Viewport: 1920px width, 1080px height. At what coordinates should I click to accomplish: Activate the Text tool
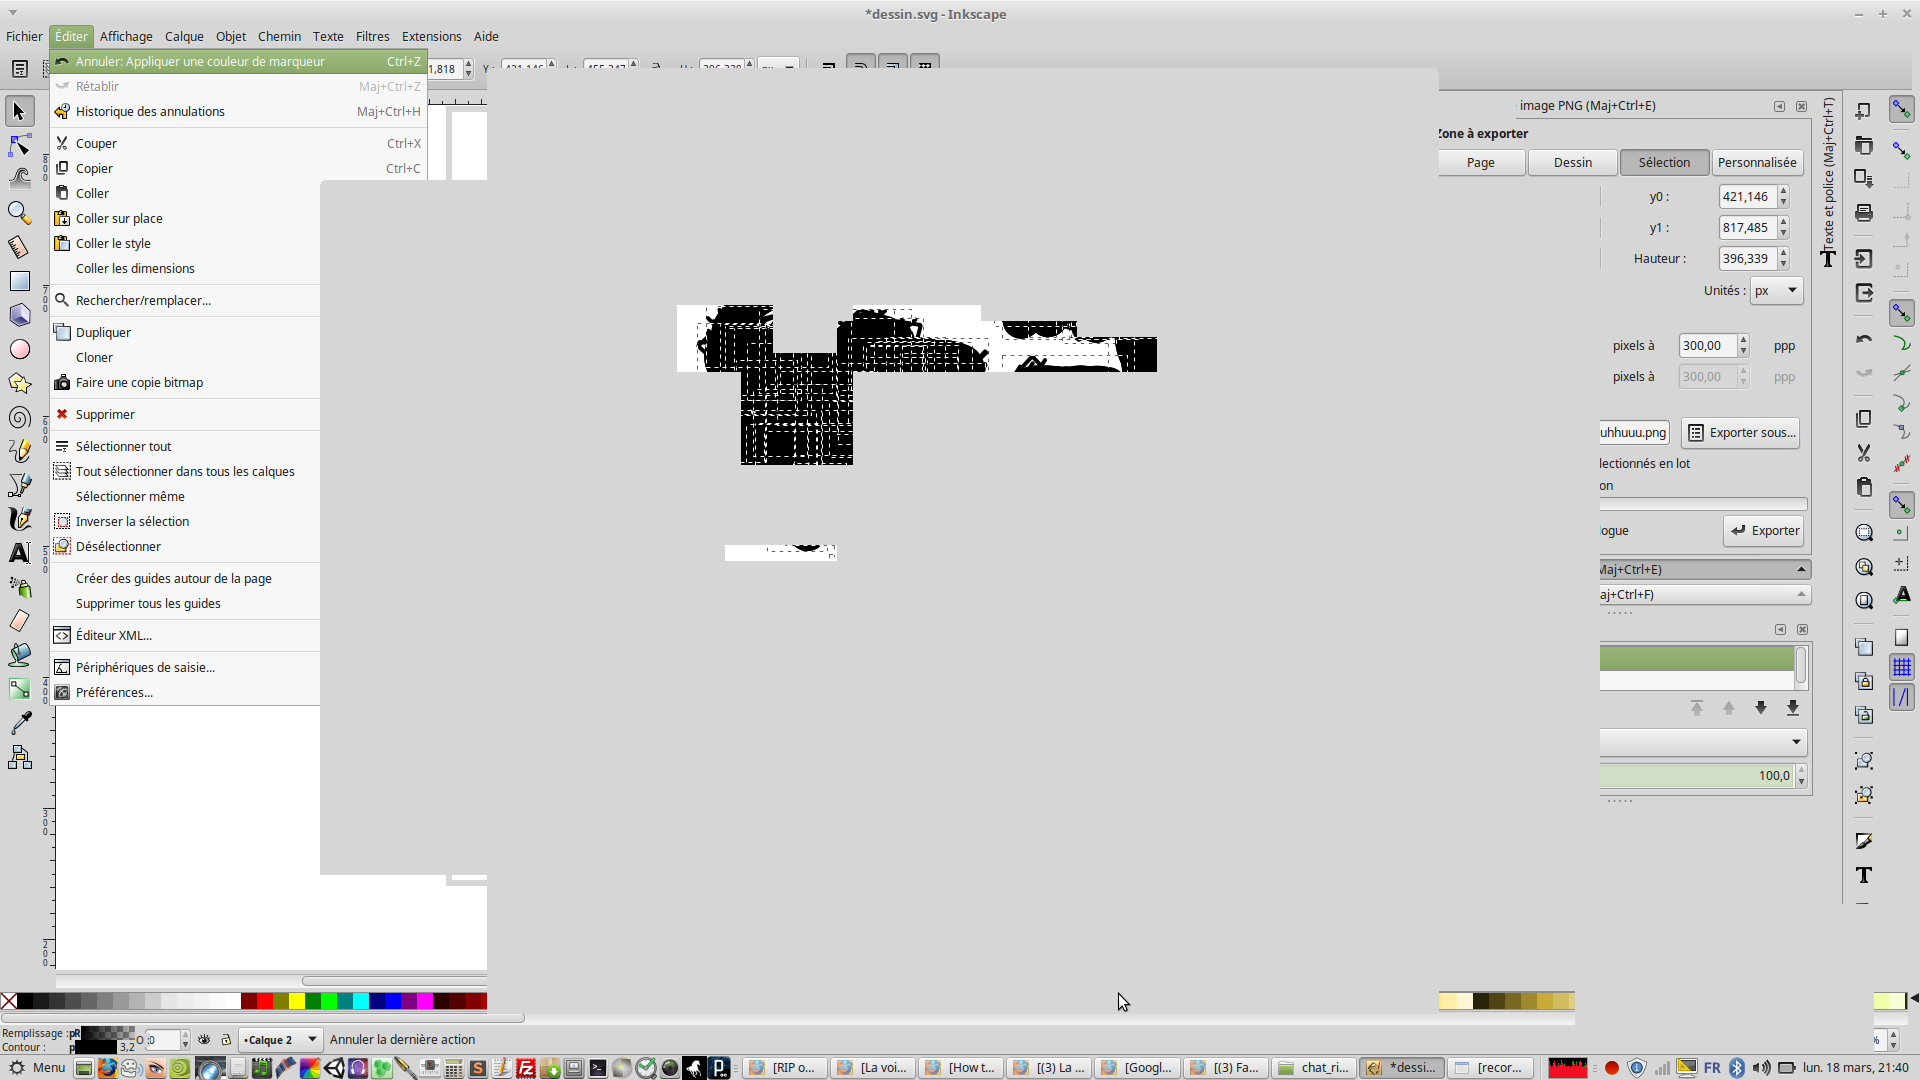[x=19, y=553]
